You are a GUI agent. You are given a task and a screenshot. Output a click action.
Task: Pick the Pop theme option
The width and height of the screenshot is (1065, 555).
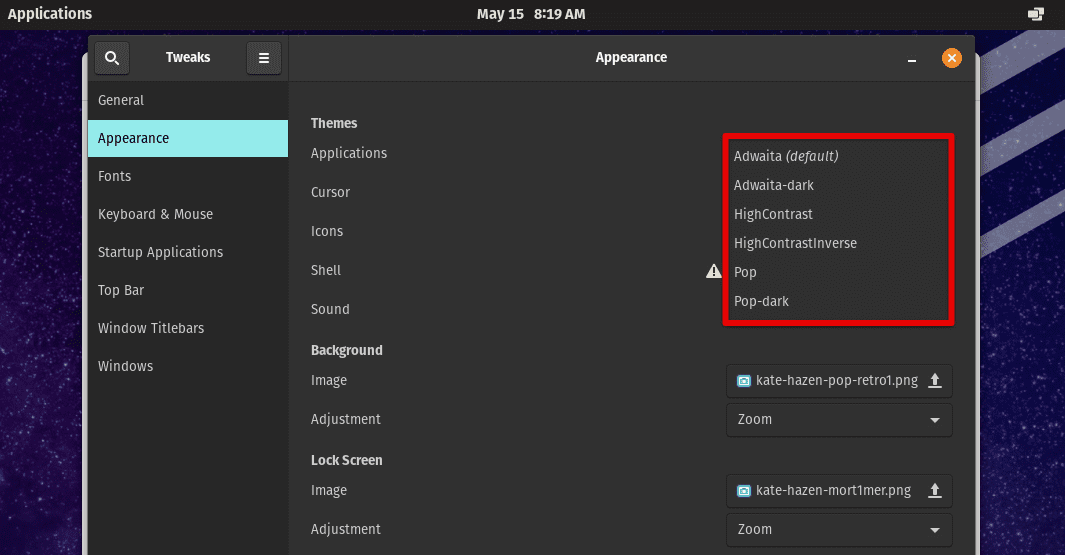tap(838, 272)
